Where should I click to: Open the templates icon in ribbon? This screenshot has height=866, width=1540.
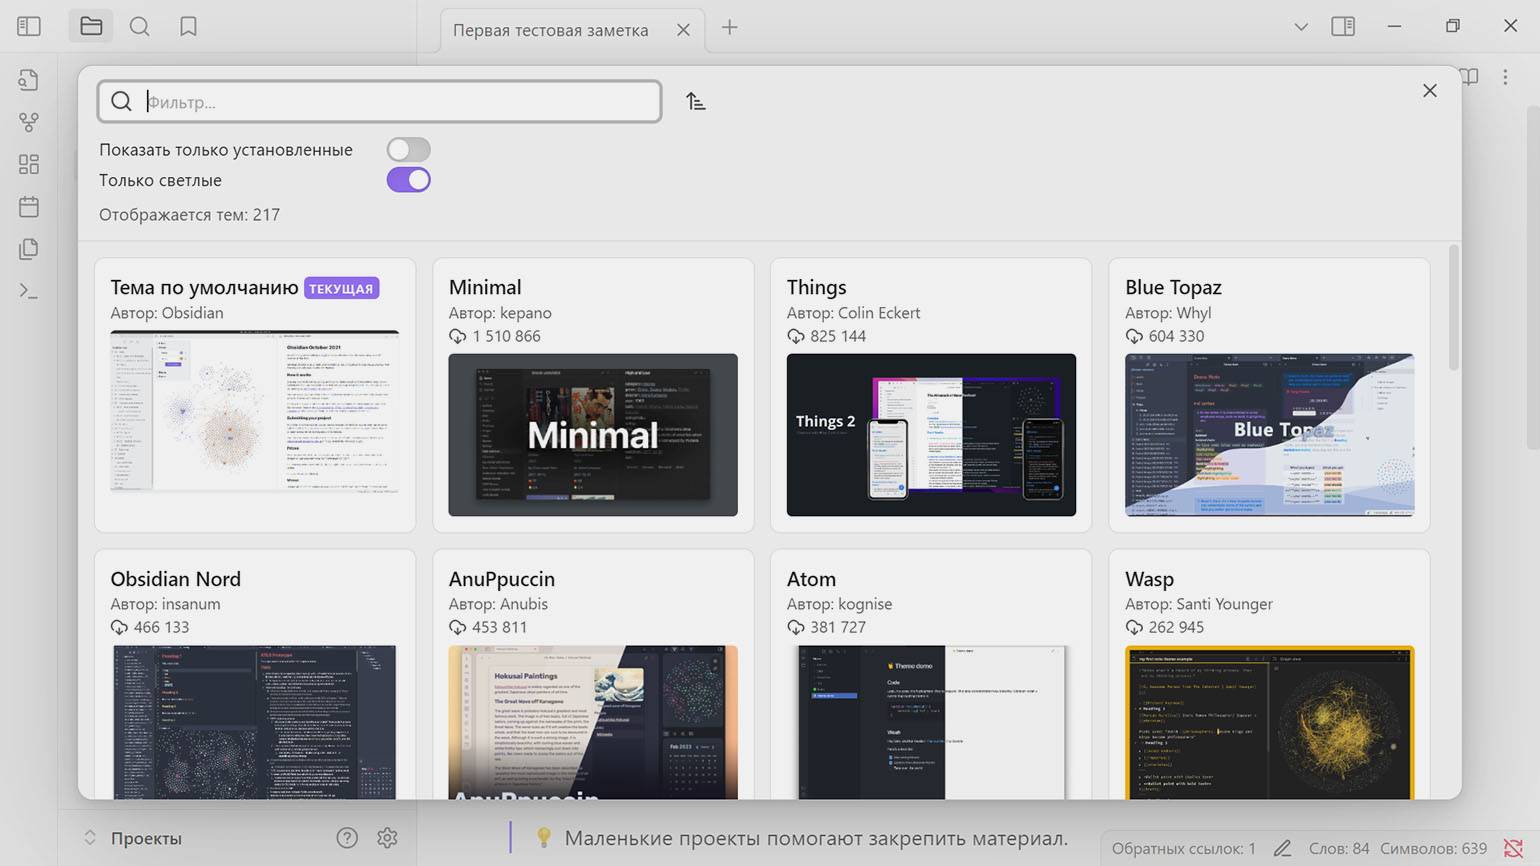coord(29,249)
